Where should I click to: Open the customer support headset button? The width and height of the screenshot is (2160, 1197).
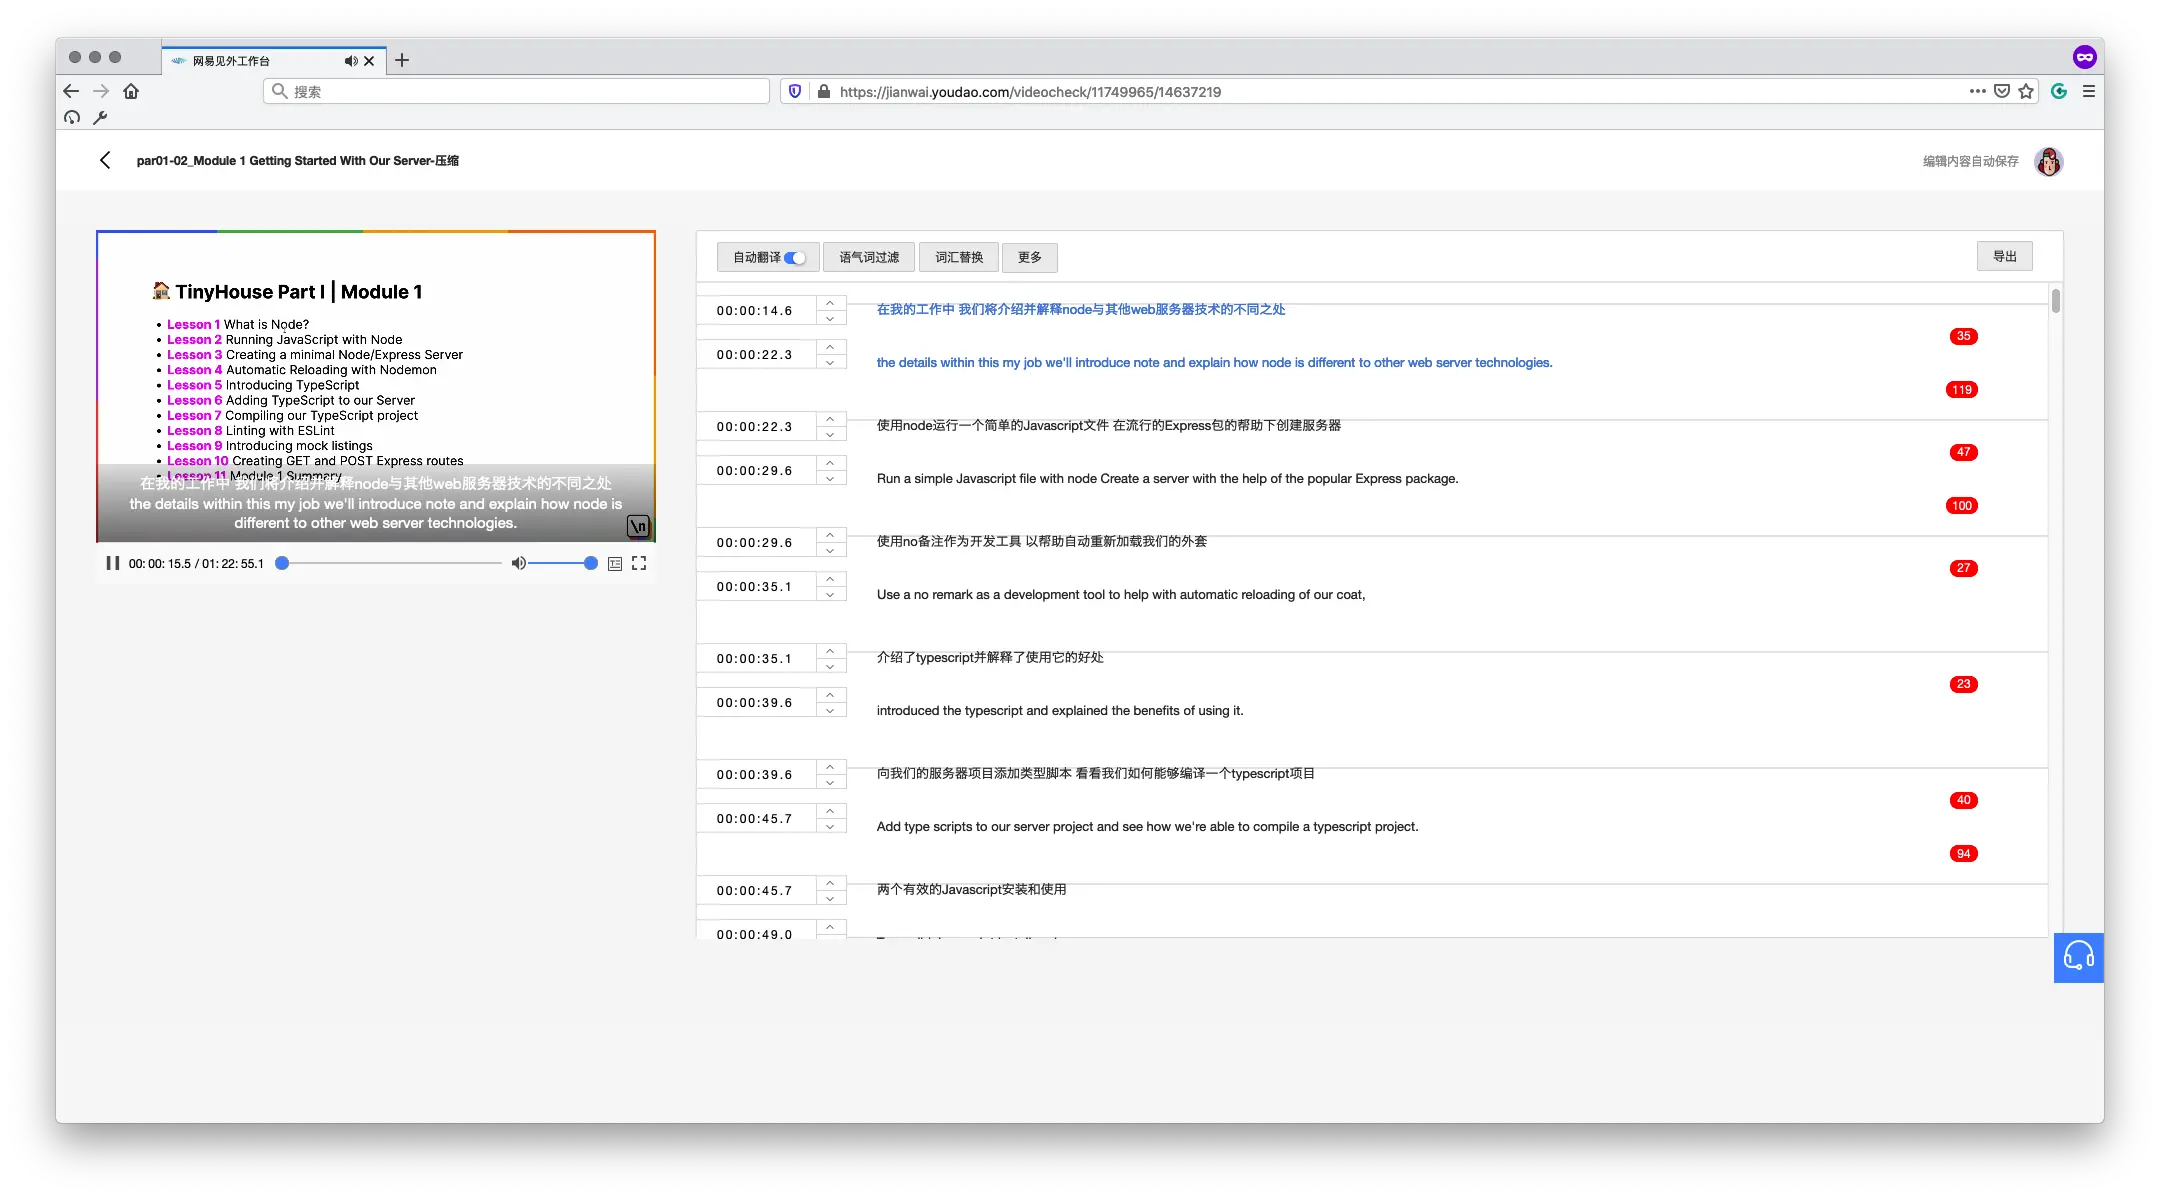(x=2078, y=957)
